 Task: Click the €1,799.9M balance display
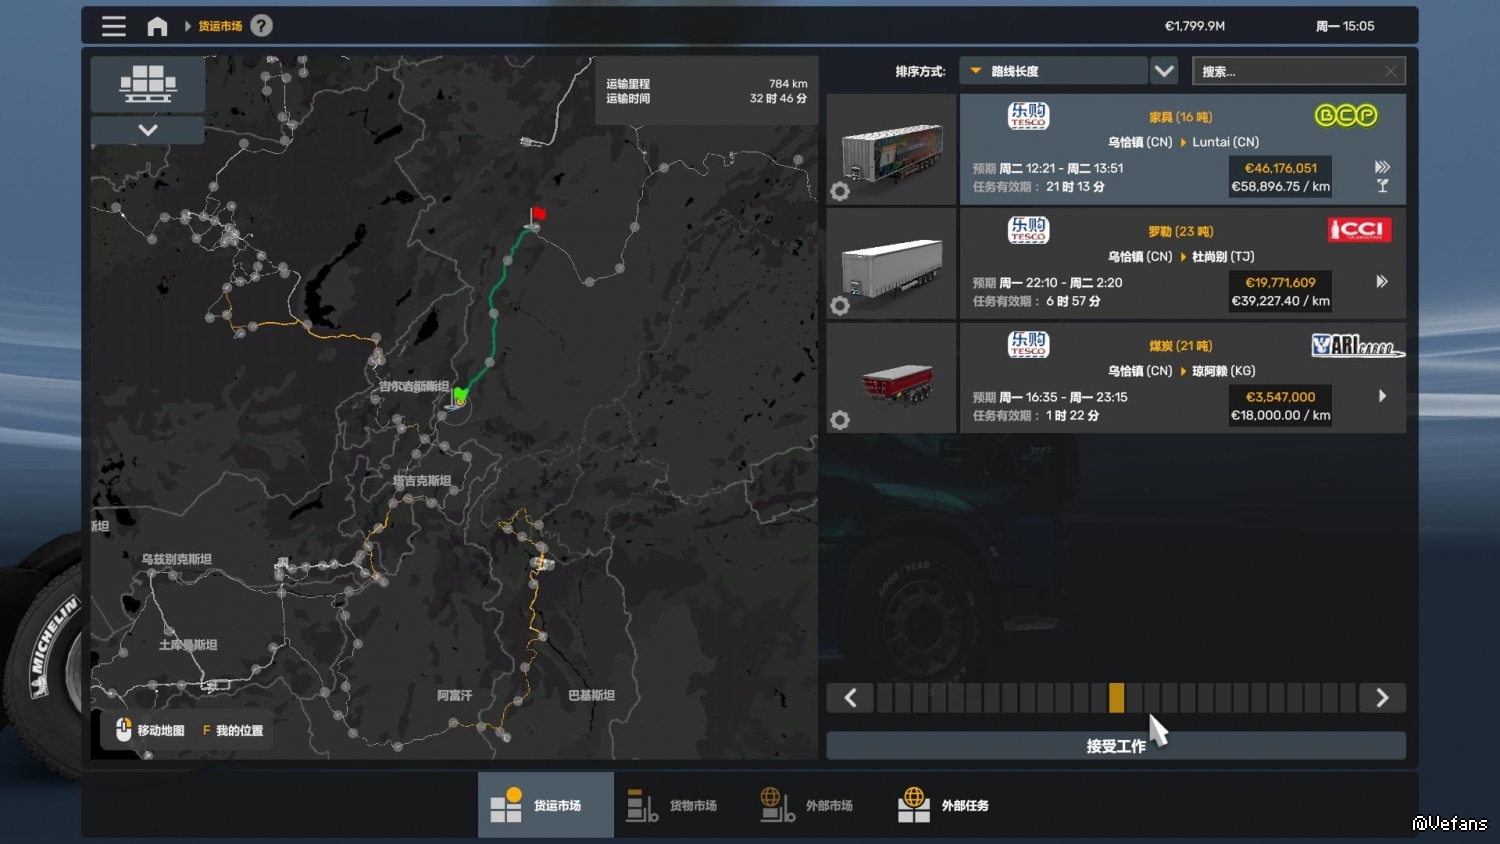click(1195, 26)
